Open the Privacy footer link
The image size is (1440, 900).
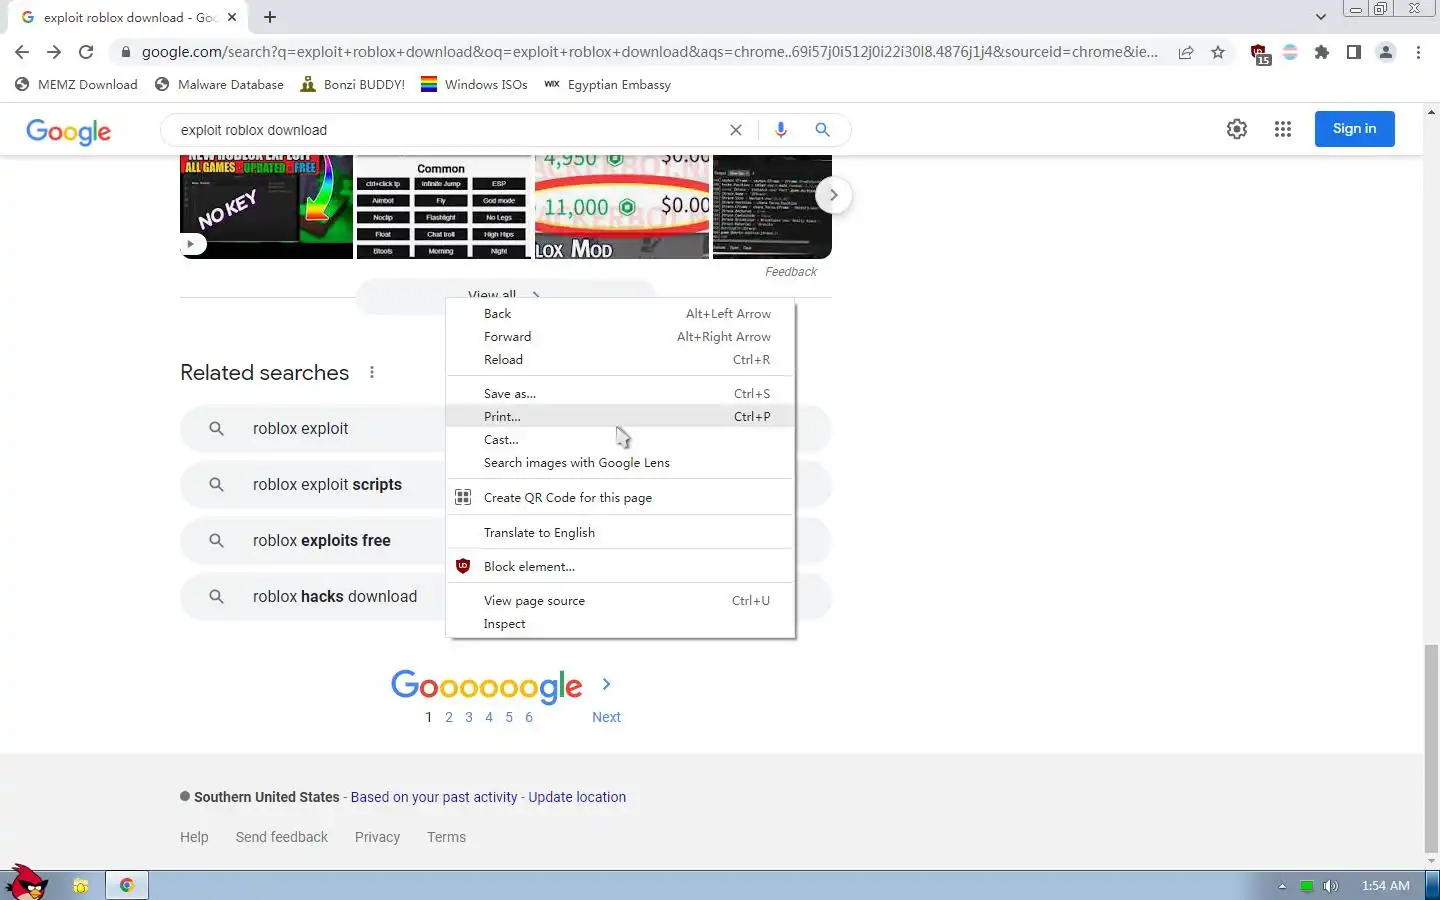pyautogui.click(x=377, y=837)
